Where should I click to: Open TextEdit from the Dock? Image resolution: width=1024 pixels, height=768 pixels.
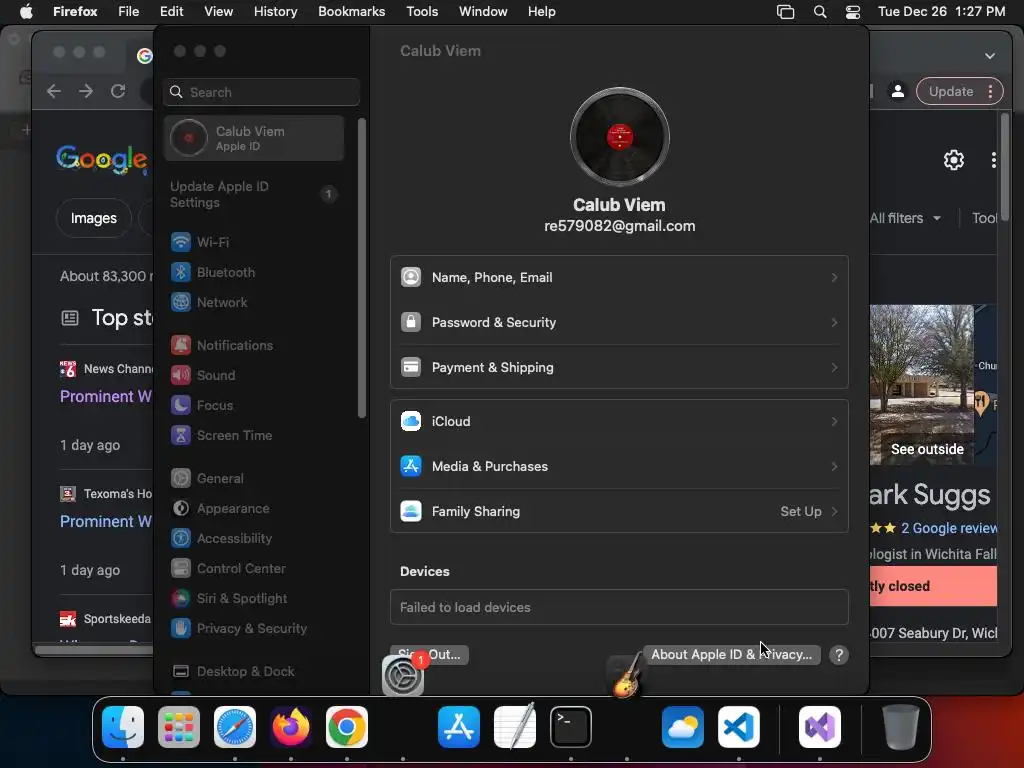tap(515, 727)
